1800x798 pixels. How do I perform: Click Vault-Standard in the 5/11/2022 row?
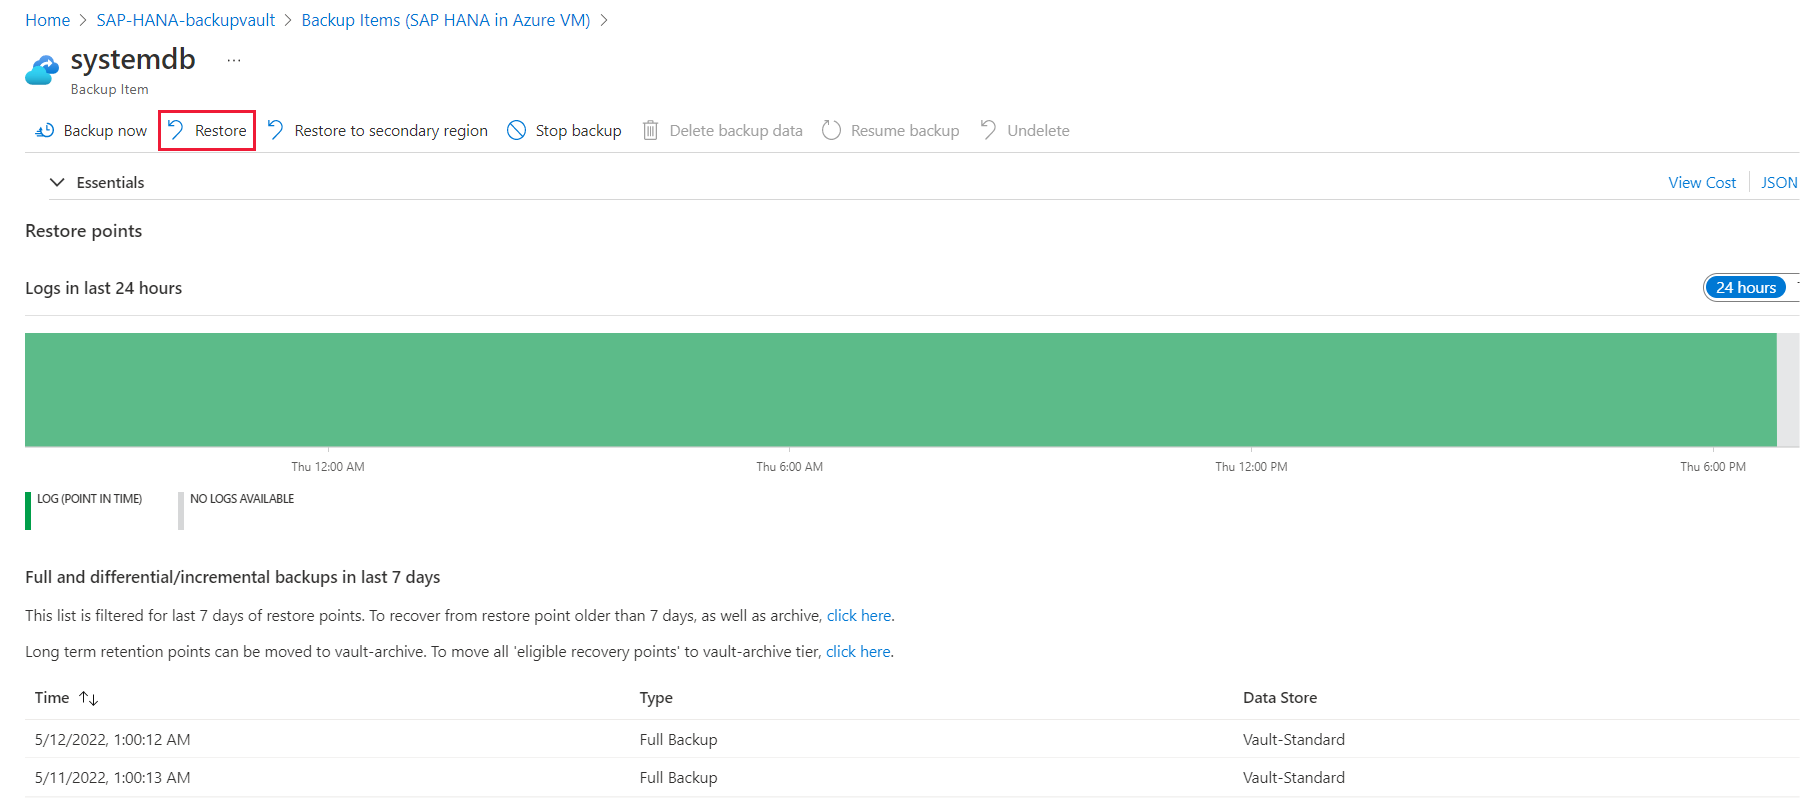pyautogui.click(x=1294, y=778)
